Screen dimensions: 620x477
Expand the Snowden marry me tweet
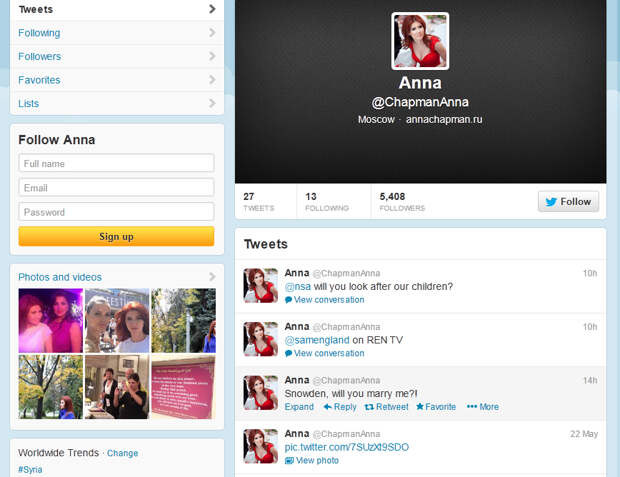(299, 407)
